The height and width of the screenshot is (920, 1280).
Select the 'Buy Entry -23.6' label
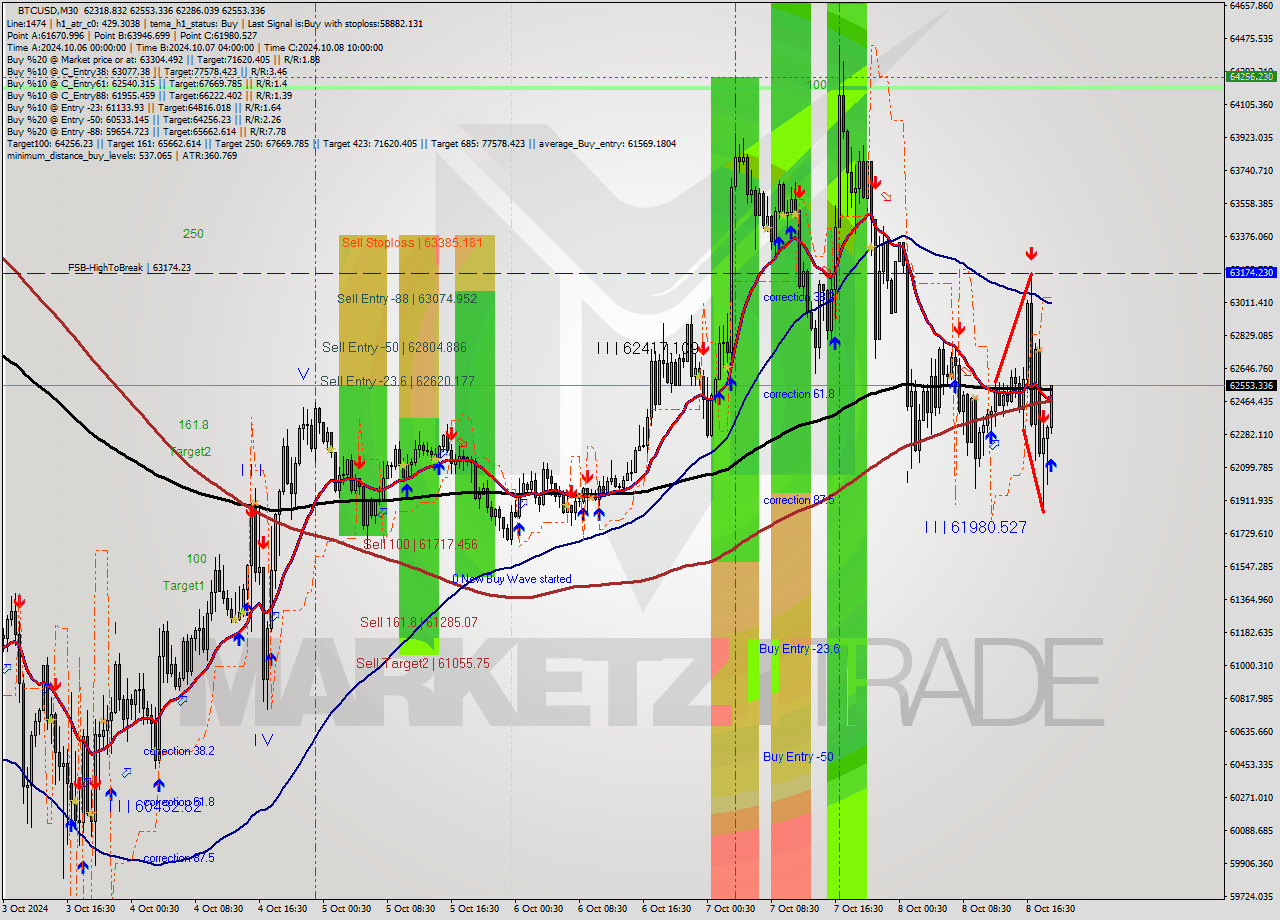click(799, 649)
